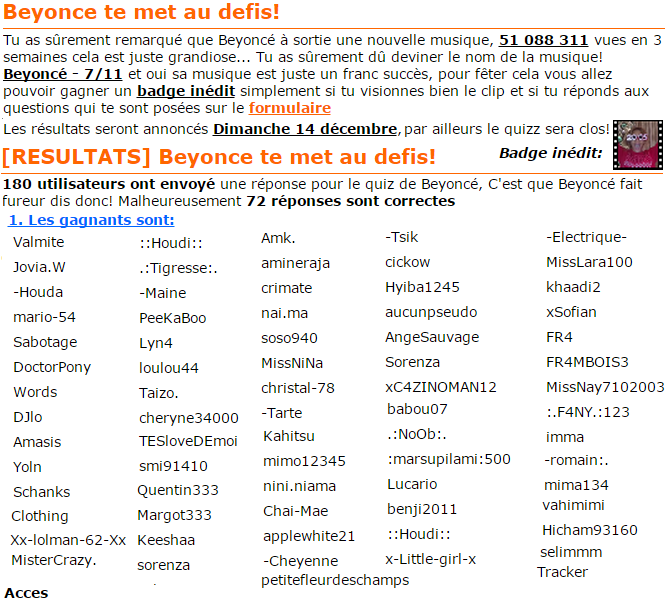The width and height of the screenshot is (671, 608).
Task: Select winner name mimo12345
Action: tap(304, 461)
